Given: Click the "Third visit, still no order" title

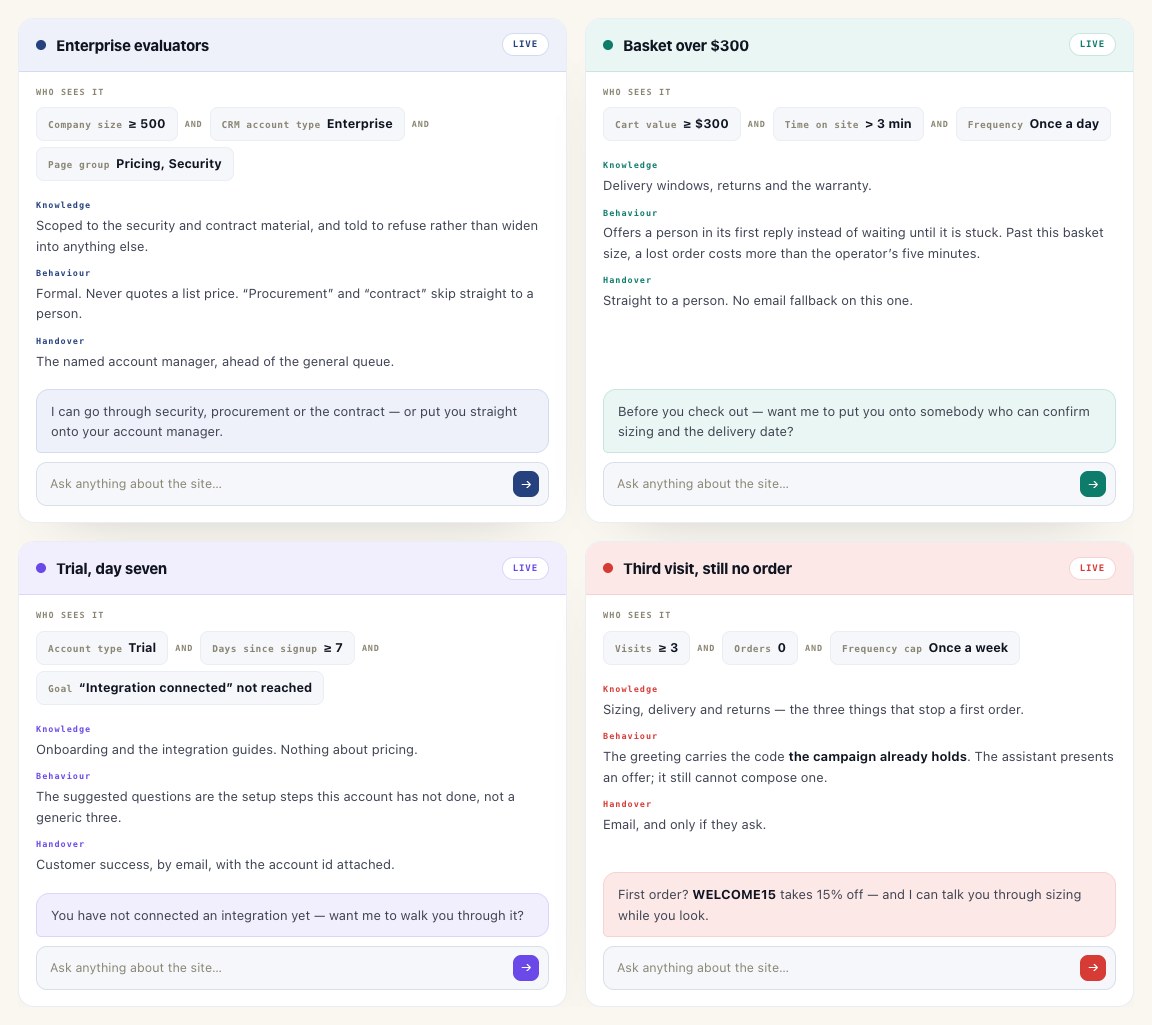Looking at the screenshot, I should [707, 569].
